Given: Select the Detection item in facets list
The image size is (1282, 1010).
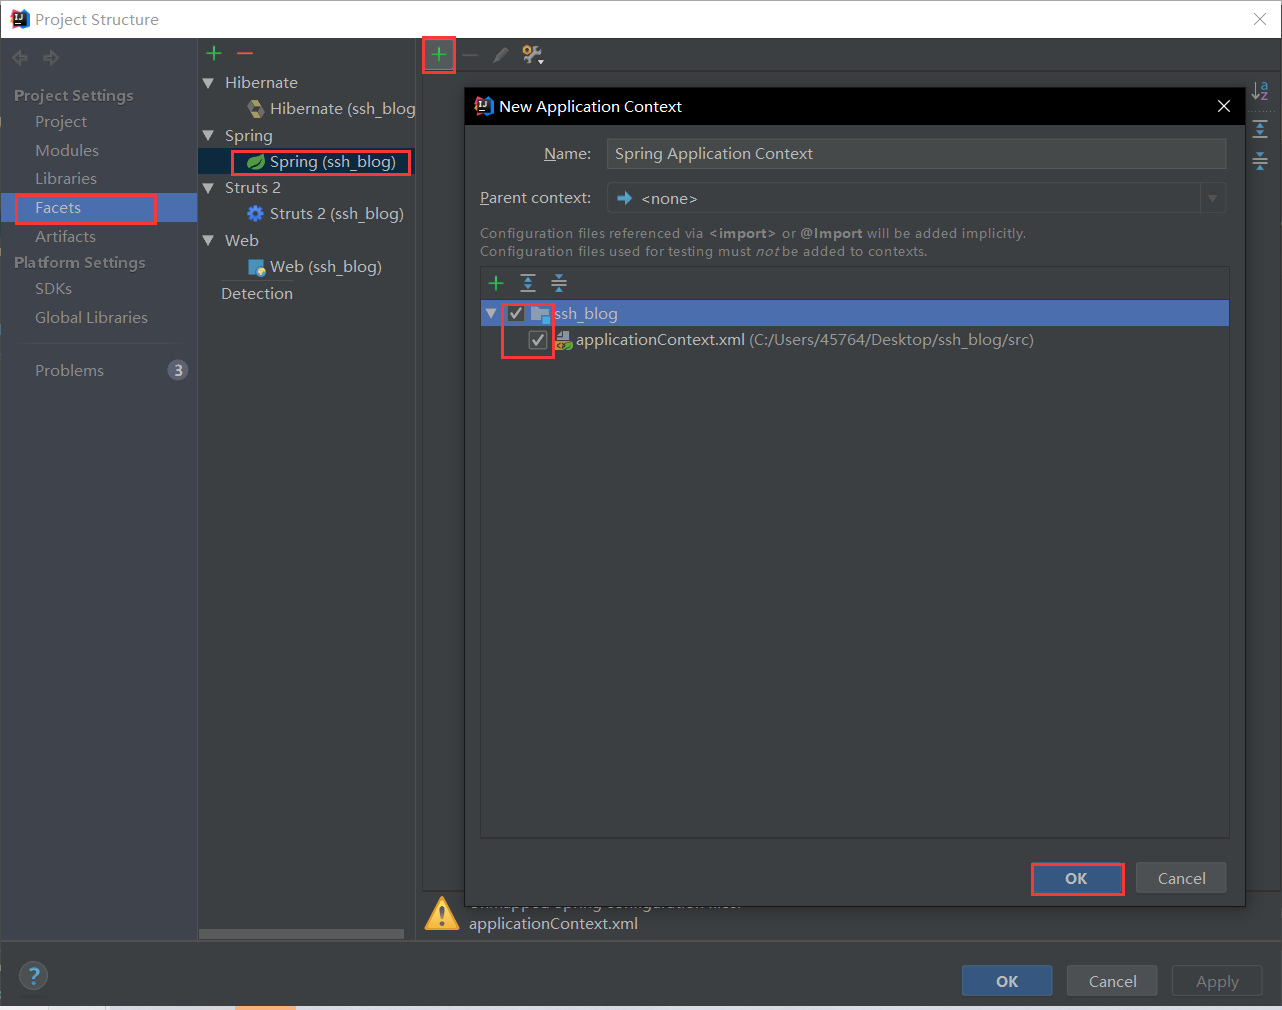Looking at the screenshot, I should [x=257, y=294].
